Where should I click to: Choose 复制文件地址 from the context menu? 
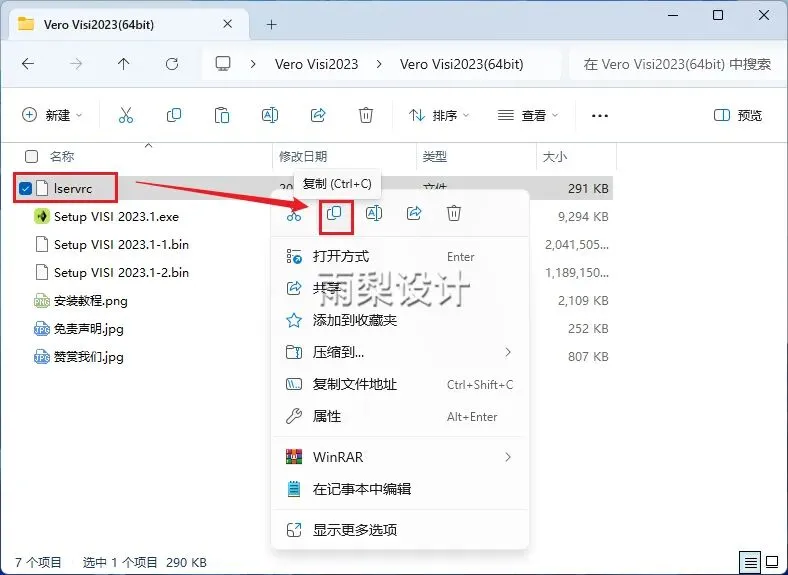[400, 385]
